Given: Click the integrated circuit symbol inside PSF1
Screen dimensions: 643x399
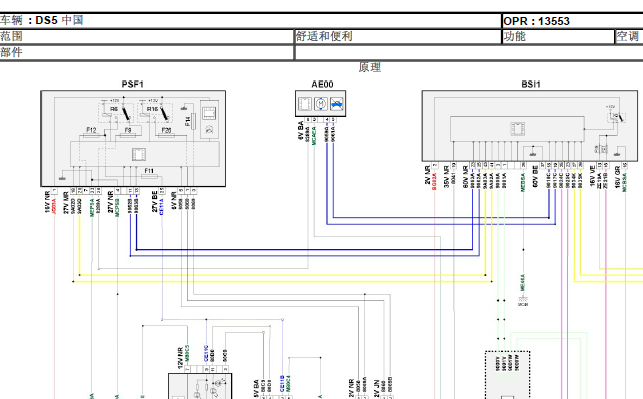Looking at the screenshot, I should (139, 155).
